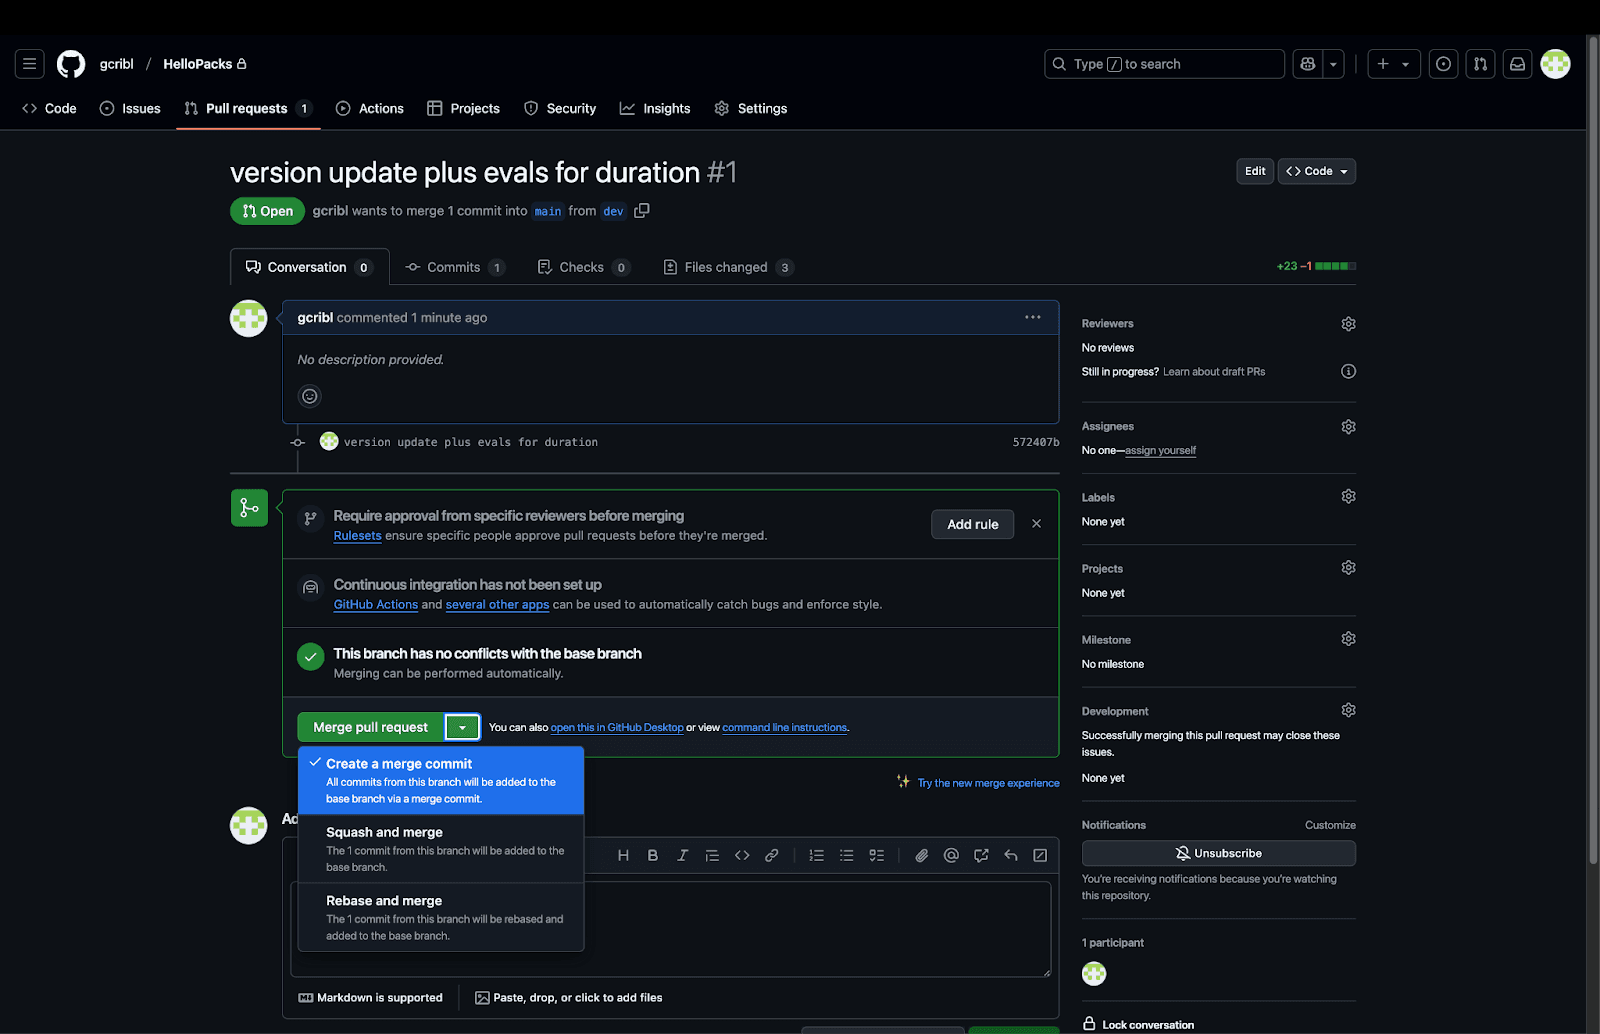Insert a link using toolbar icon

coord(772,855)
